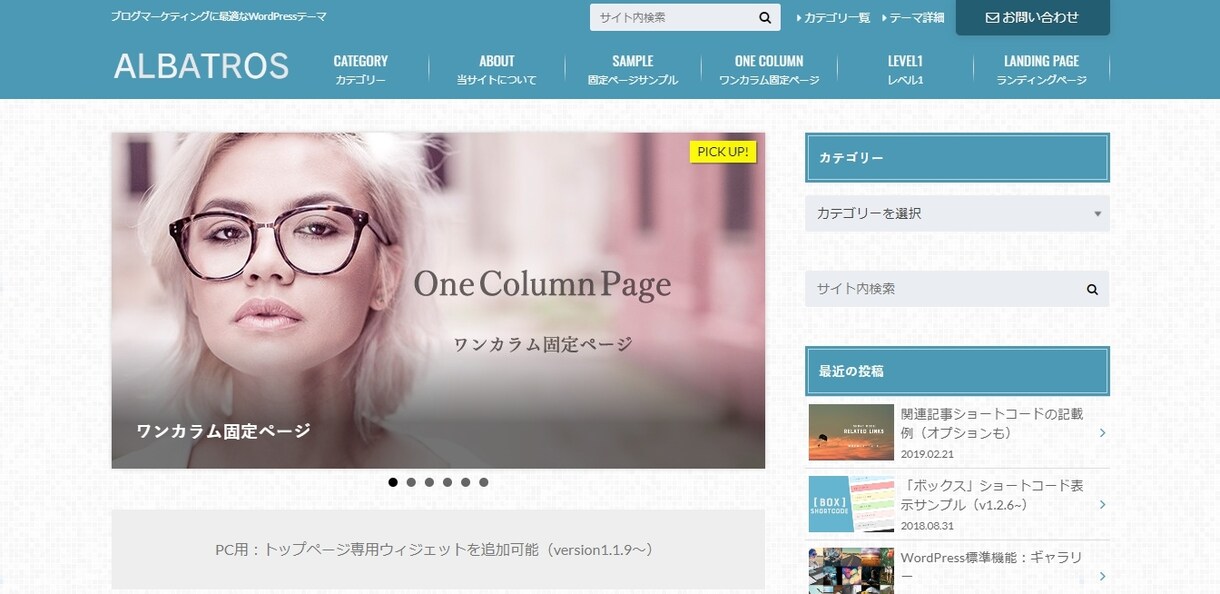Open the お問い合わせ contact button
This screenshot has width=1220, height=594.
click(1033, 18)
